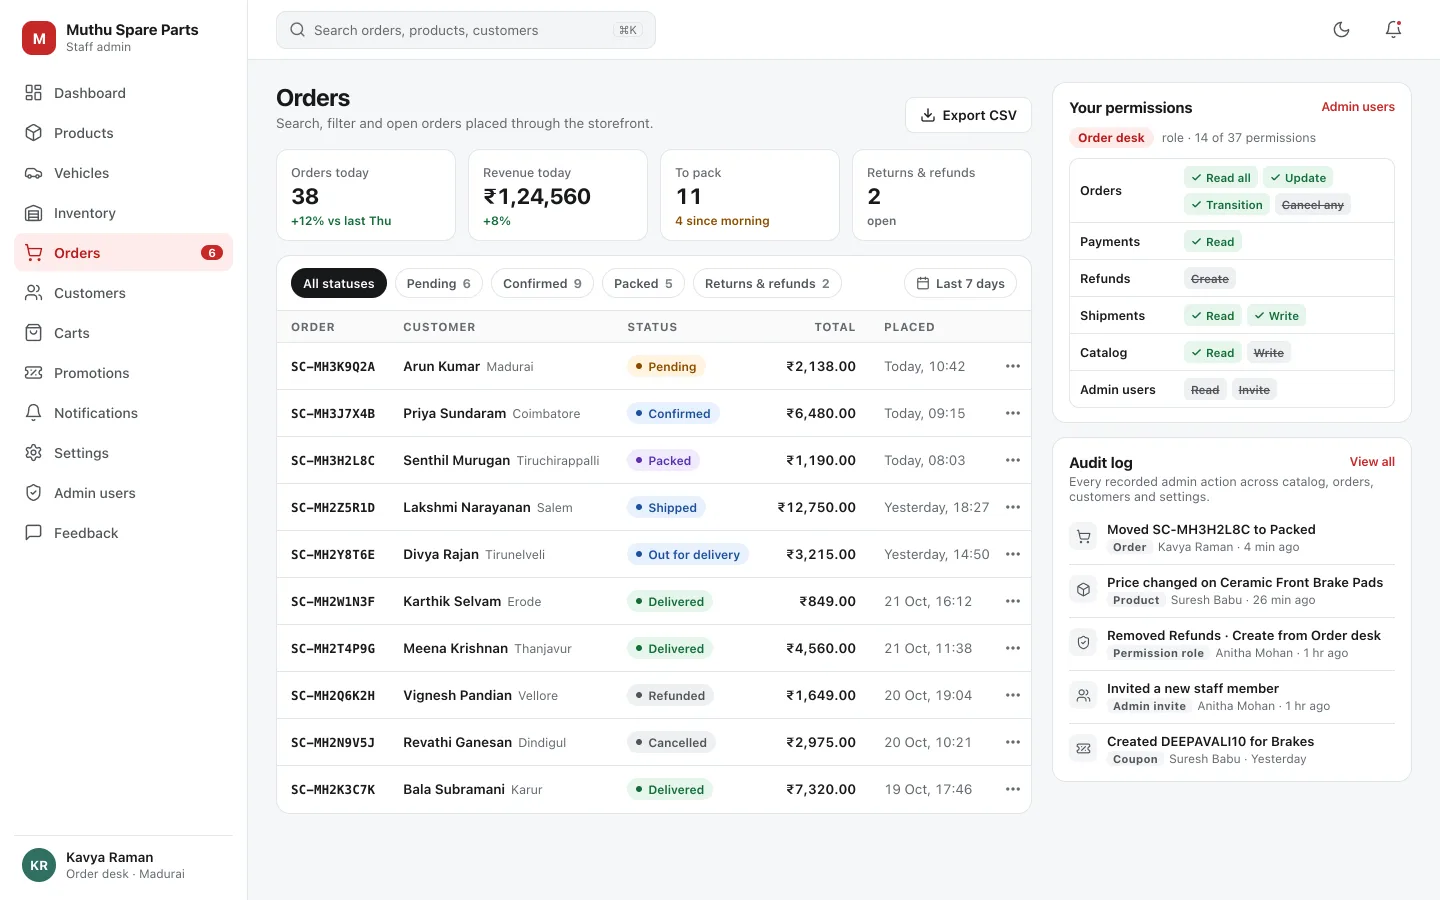
Task: Select the All statuses filter tab
Action: (x=339, y=284)
